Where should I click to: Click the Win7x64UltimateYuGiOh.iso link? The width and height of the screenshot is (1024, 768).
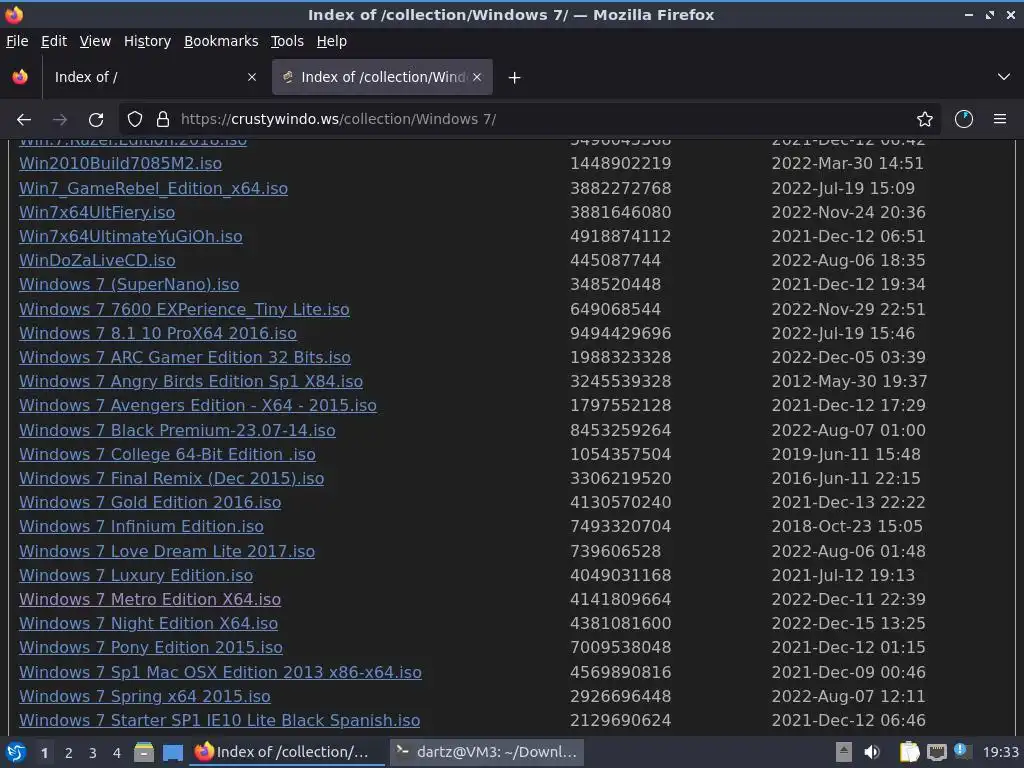(x=131, y=236)
